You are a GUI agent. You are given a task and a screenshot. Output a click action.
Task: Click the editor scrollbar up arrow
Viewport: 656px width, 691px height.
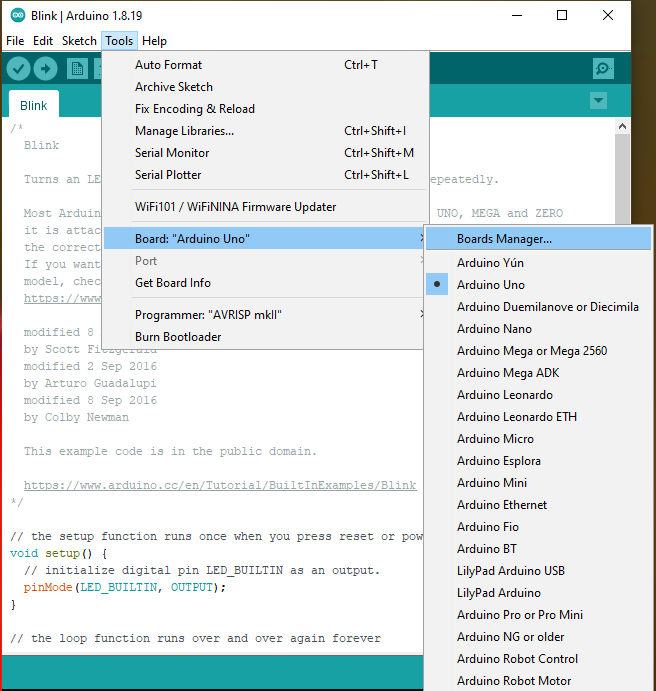pos(622,126)
